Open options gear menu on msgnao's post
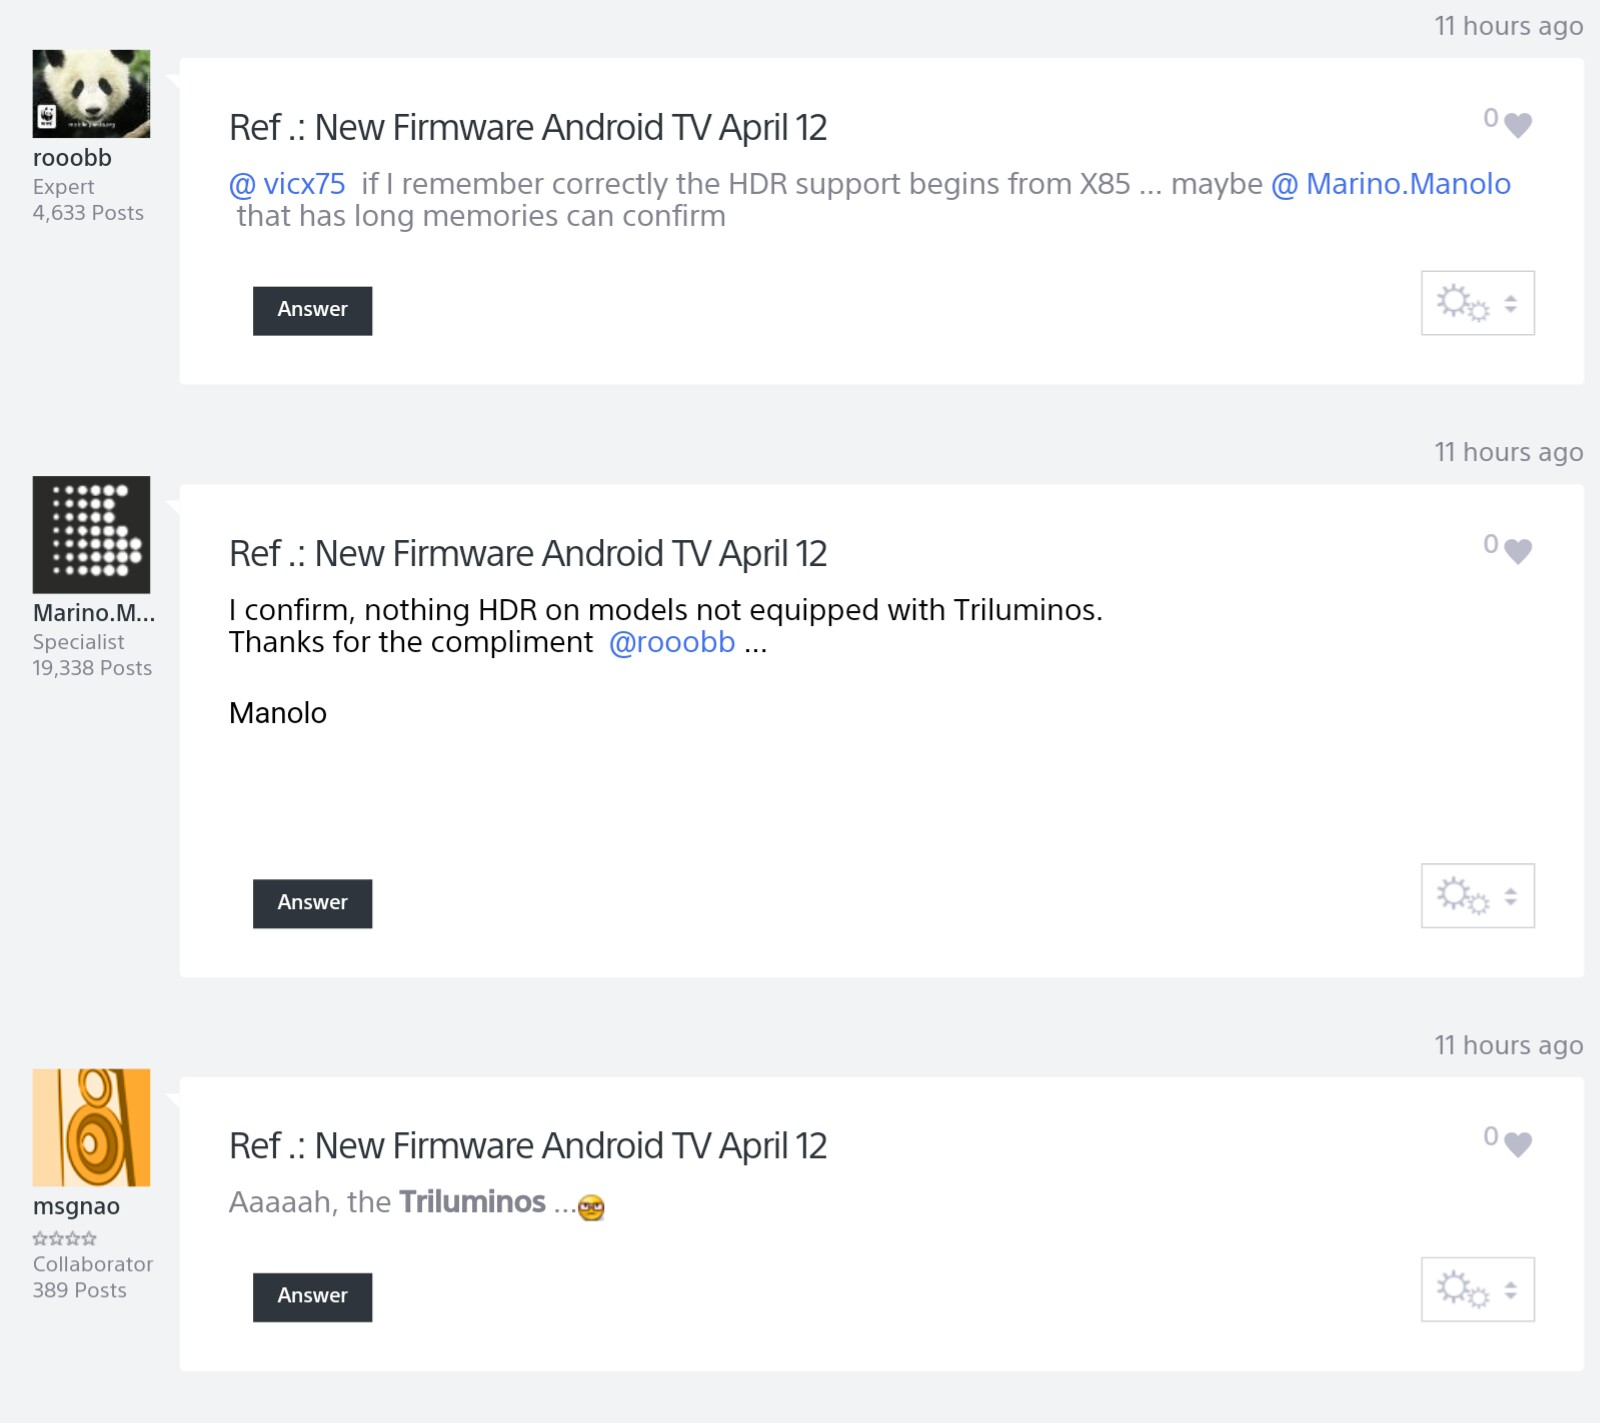The image size is (1600, 1423). pos(1477,1289)
